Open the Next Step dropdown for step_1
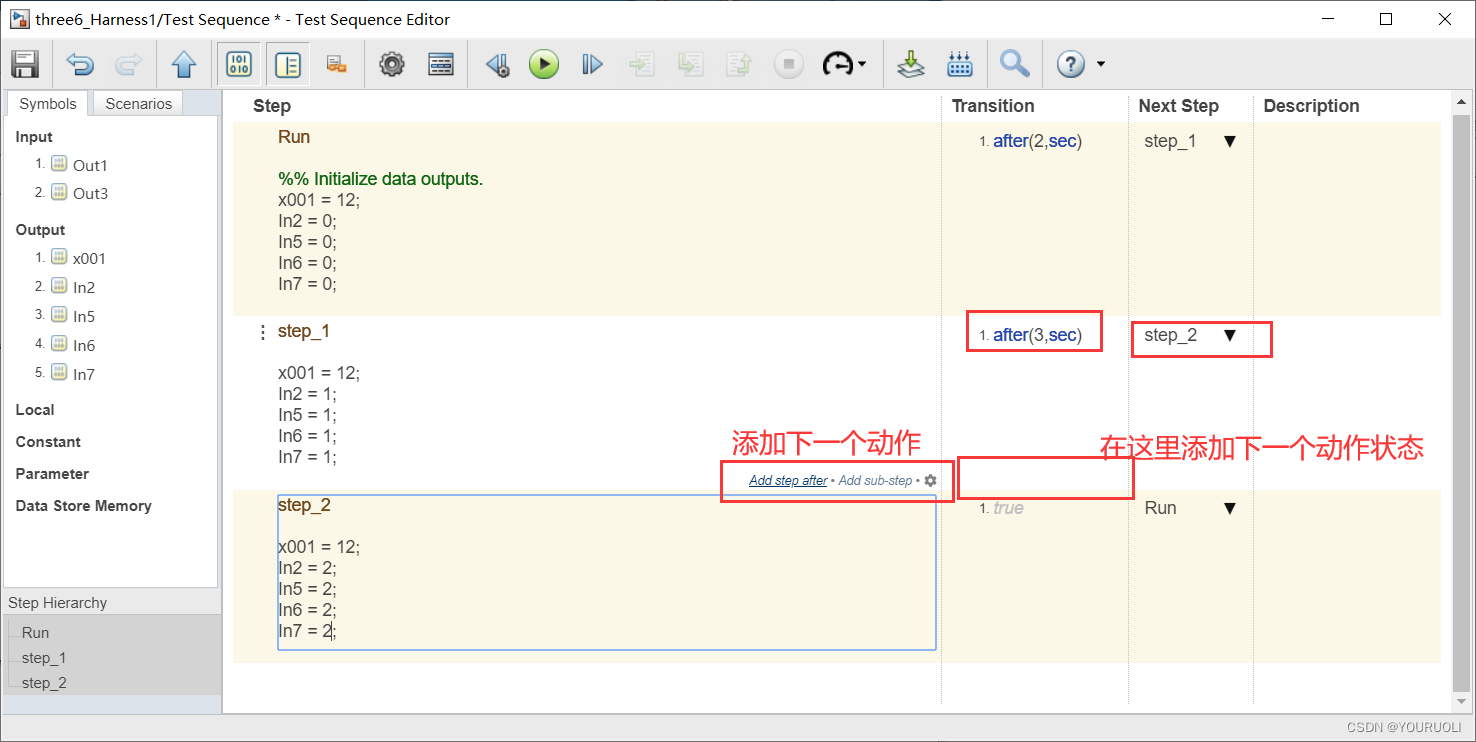1476x742 pixels. (x=1229, y=335)
